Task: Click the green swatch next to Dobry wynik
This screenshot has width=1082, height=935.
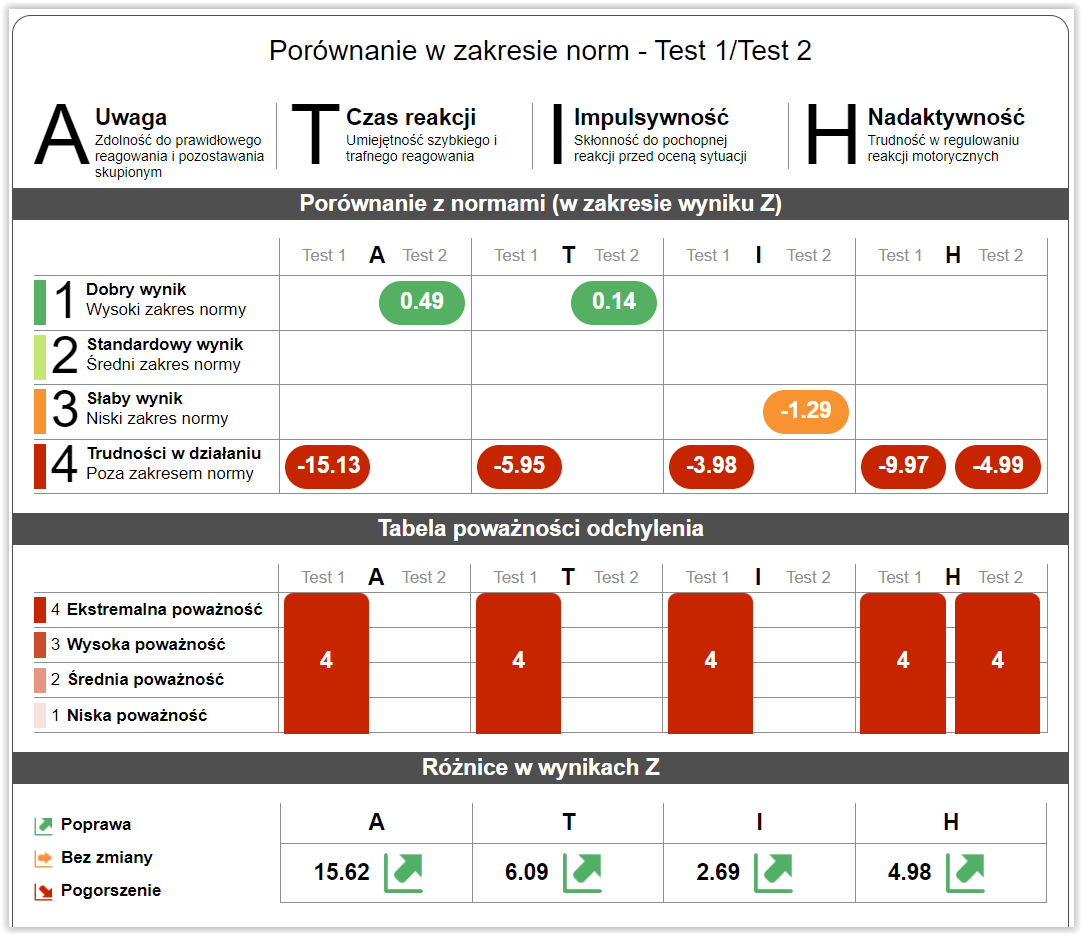Action: coord(40,302)
